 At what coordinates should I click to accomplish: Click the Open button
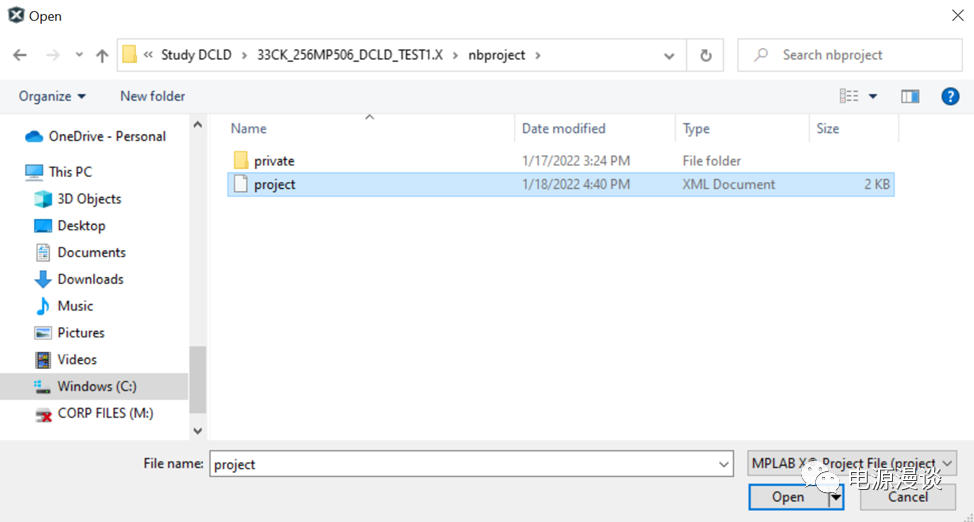point(787,497)
